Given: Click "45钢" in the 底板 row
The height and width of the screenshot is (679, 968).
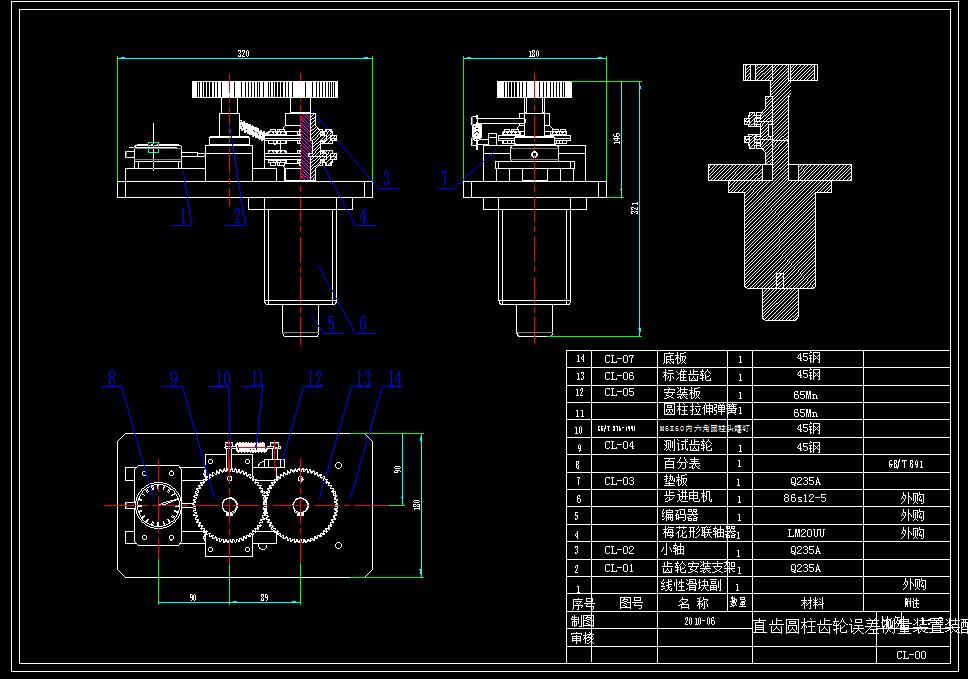Looking at the screenshot, I should click(x=808, y=357).
